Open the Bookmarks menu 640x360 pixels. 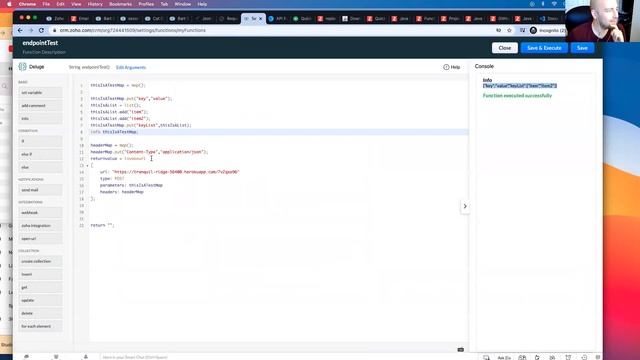(x=120, y=4)
